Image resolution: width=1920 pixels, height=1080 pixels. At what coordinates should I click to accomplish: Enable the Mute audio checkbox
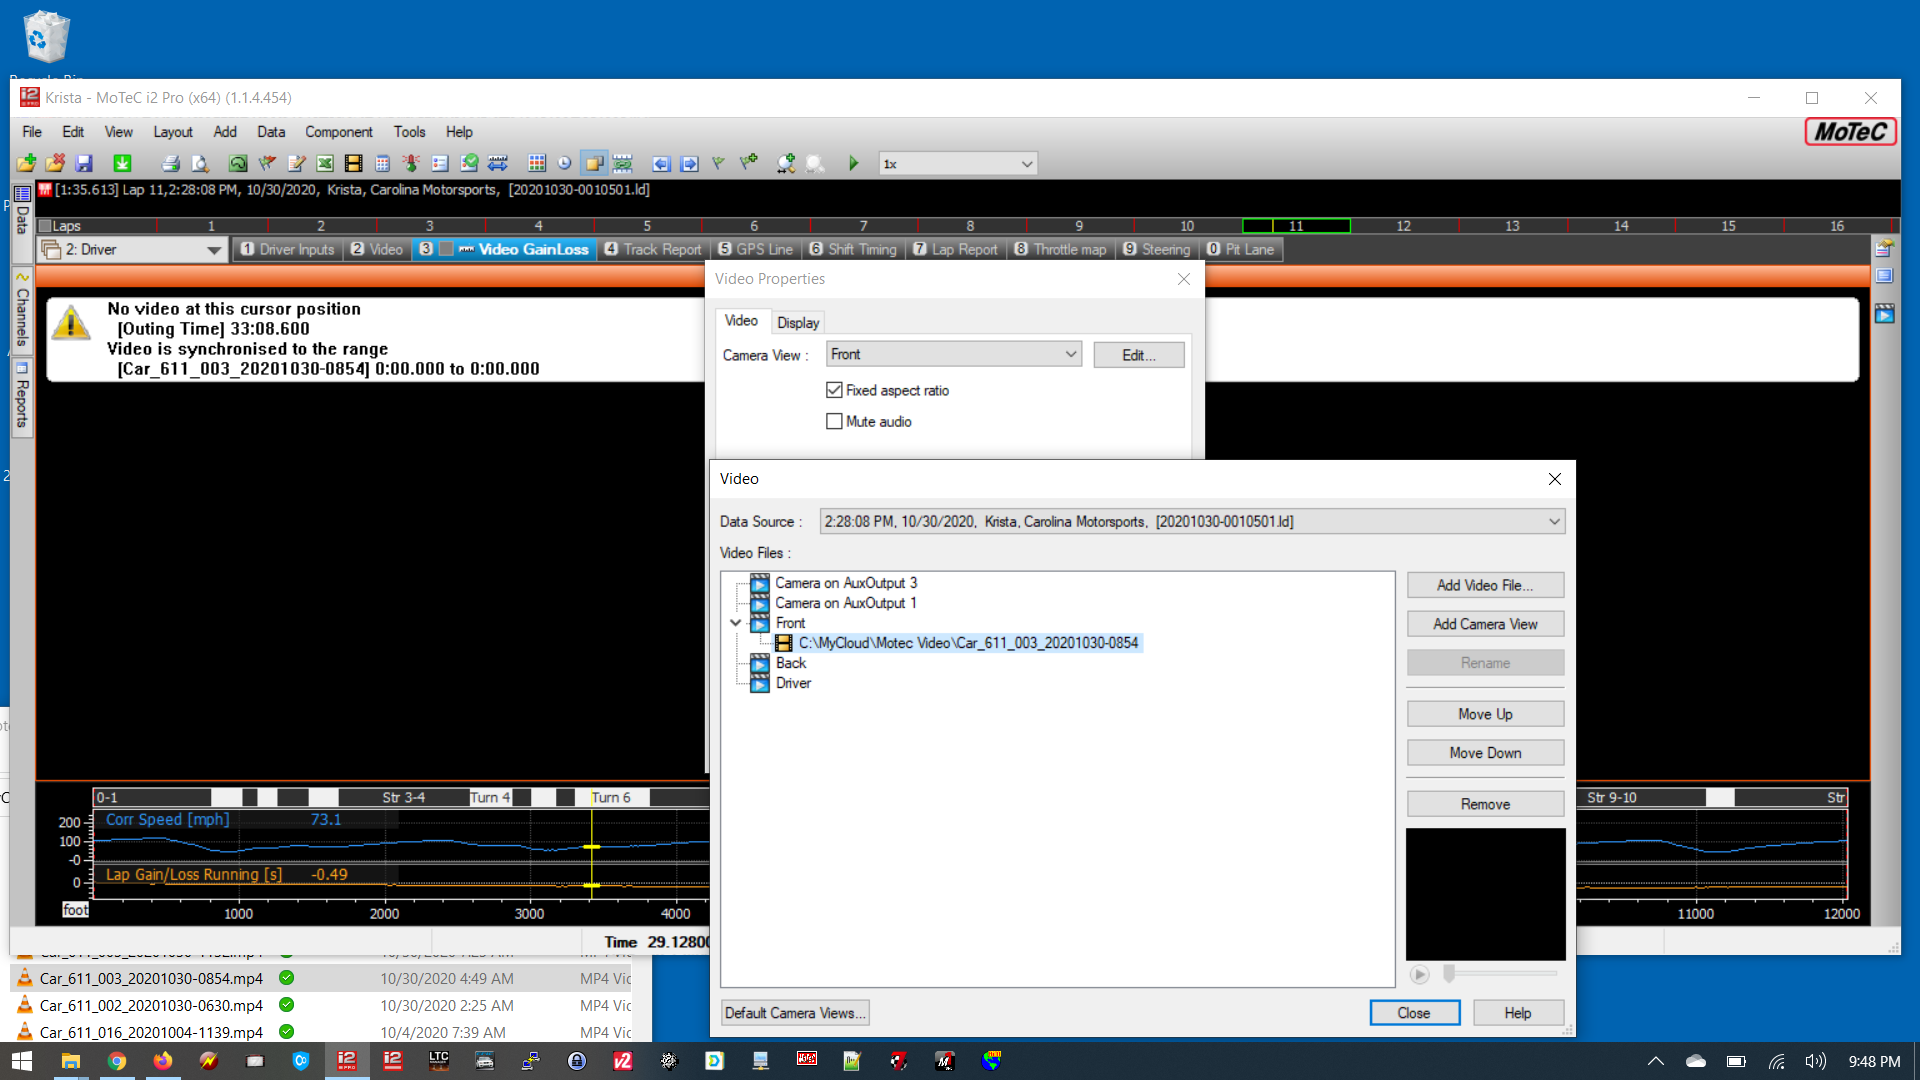click(x=834, y=421)
